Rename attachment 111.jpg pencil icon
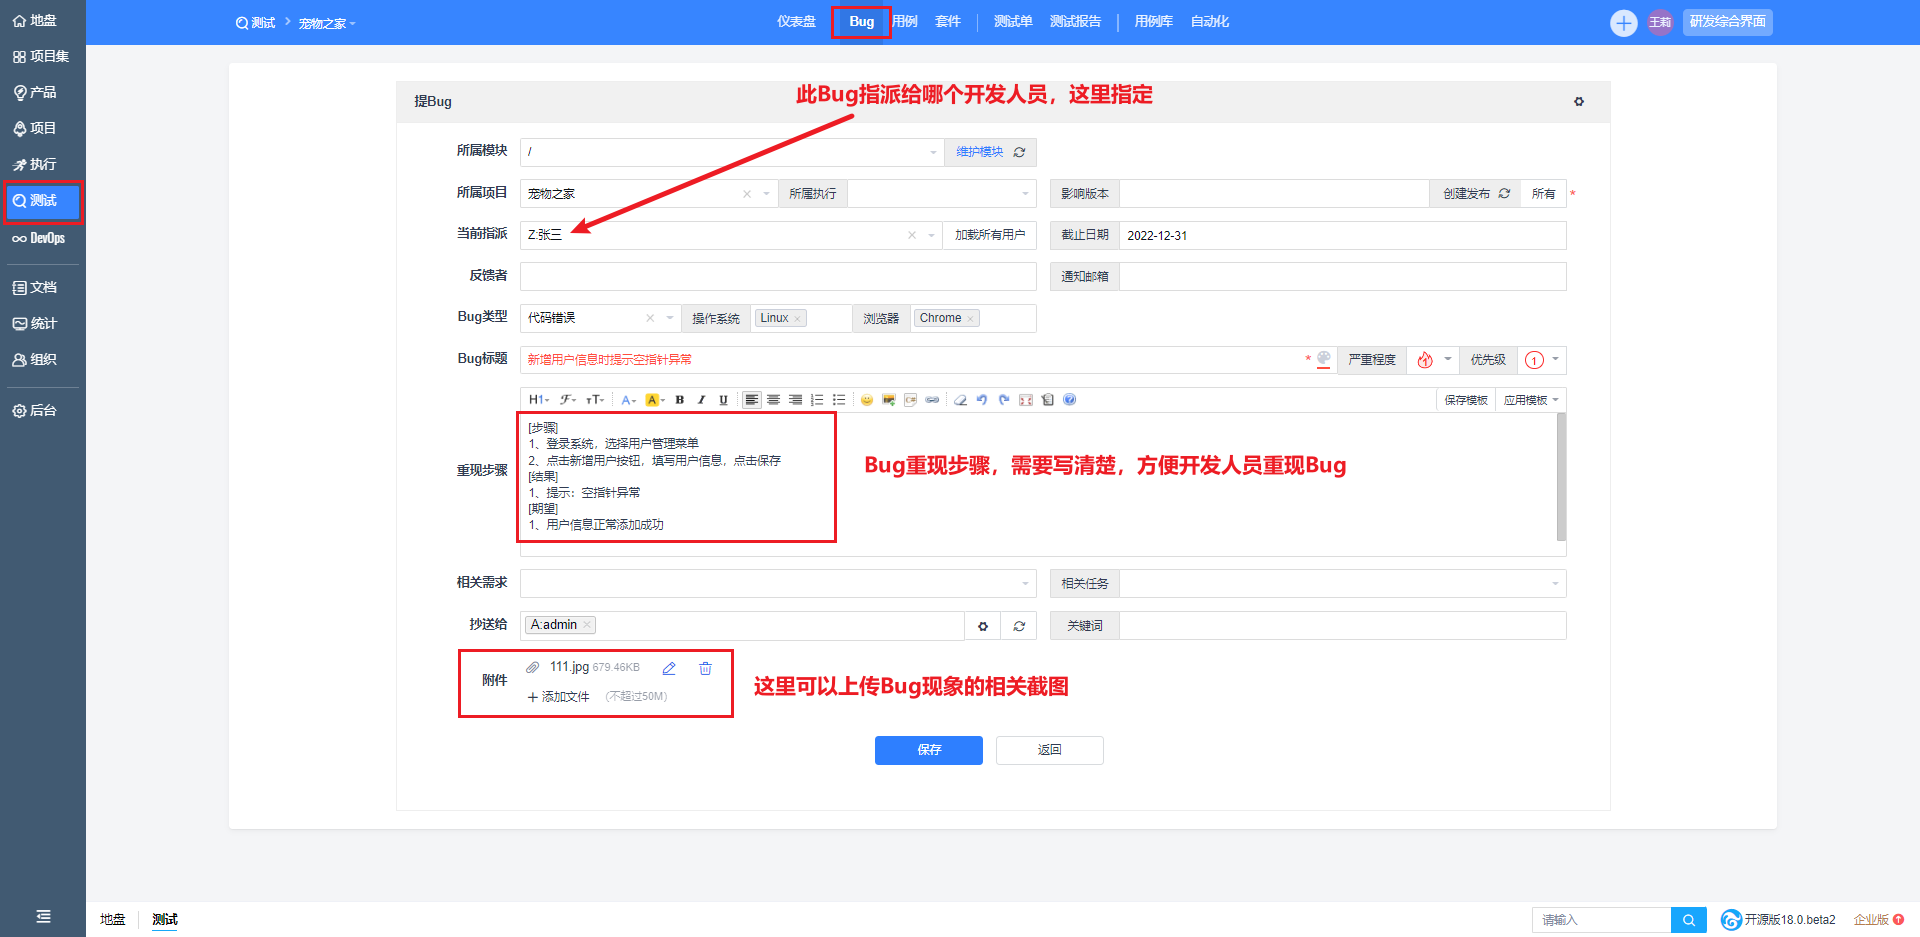Image resolution: width=1920 pixels, height=937 pixels. [669, 668]
